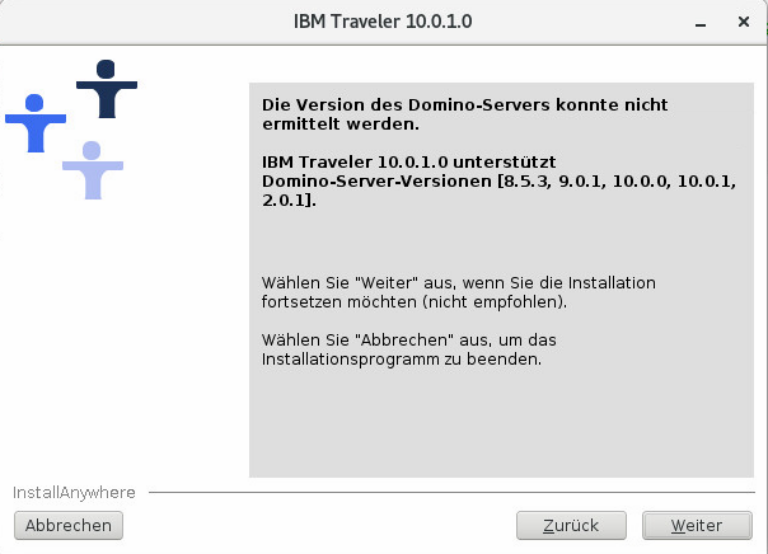This screenshot has width=768, height=554.
Task: Close the IBM Traveler installer window
Action: pyautogui.click(x=744, y=22)
